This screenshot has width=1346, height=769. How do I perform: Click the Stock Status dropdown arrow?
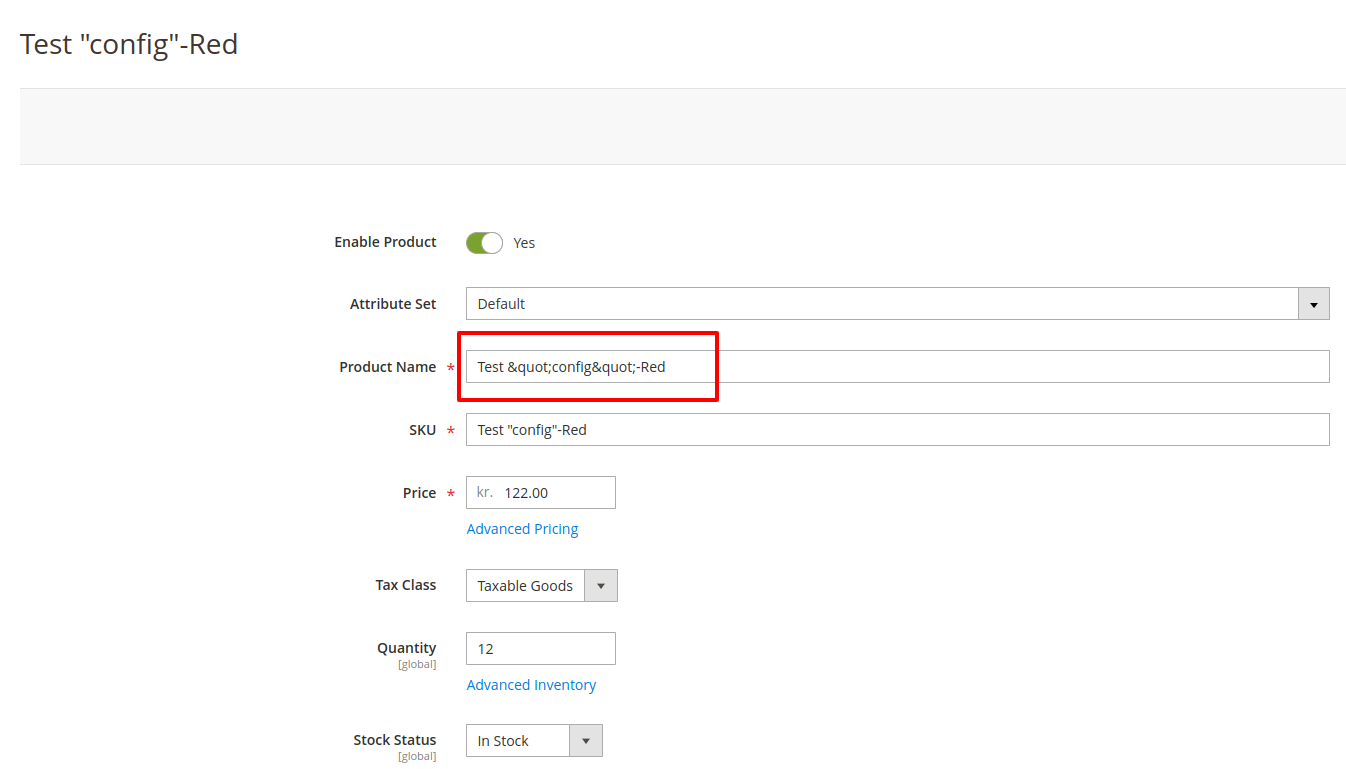(x=588, y=740)
